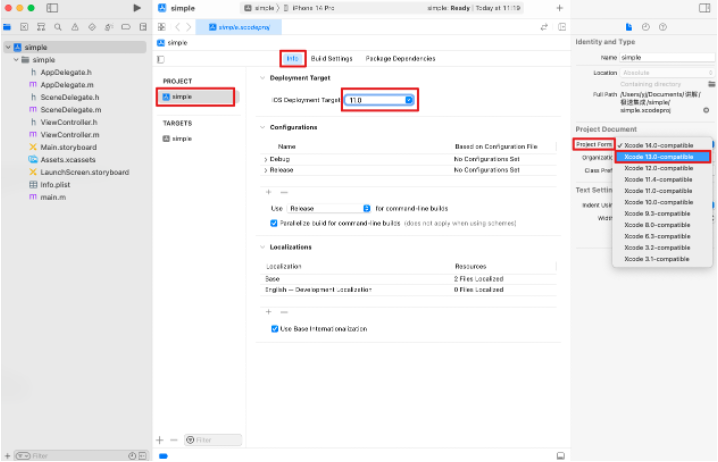The height and width of the screenshot is (462, 718).
Task: Enable Parallelize build for command-line builds
Action: (x=274, y=223)
